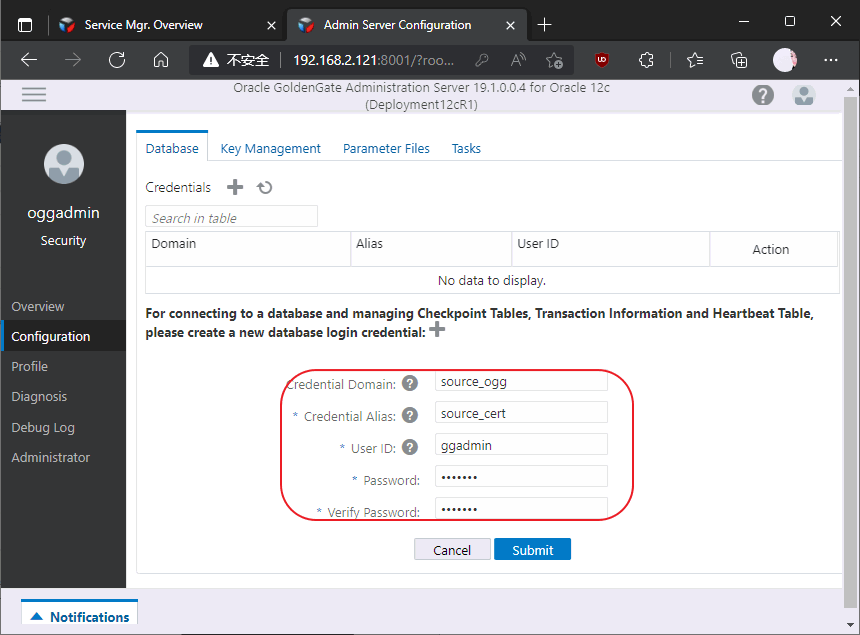Viewport: 860px width, 635px height.
Task: Focus the Credential Alias input field
Action: point(521,413)
